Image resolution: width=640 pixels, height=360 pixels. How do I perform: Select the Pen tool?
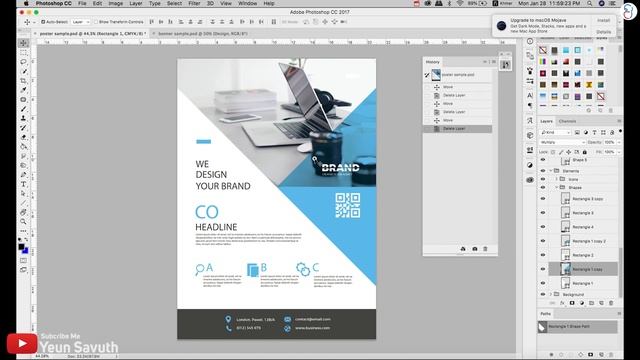tap(23, 175)
